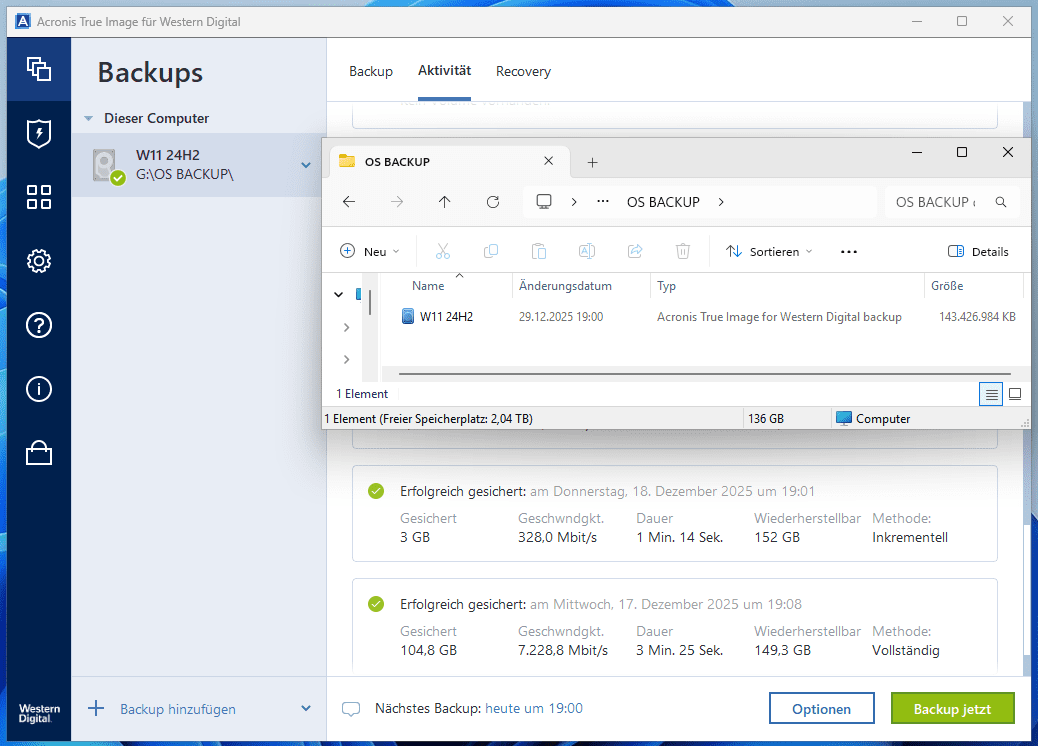This screenshot has width=1038, height=746.
Task: Go forward in the Explorer window
Action: coord(397,202)
